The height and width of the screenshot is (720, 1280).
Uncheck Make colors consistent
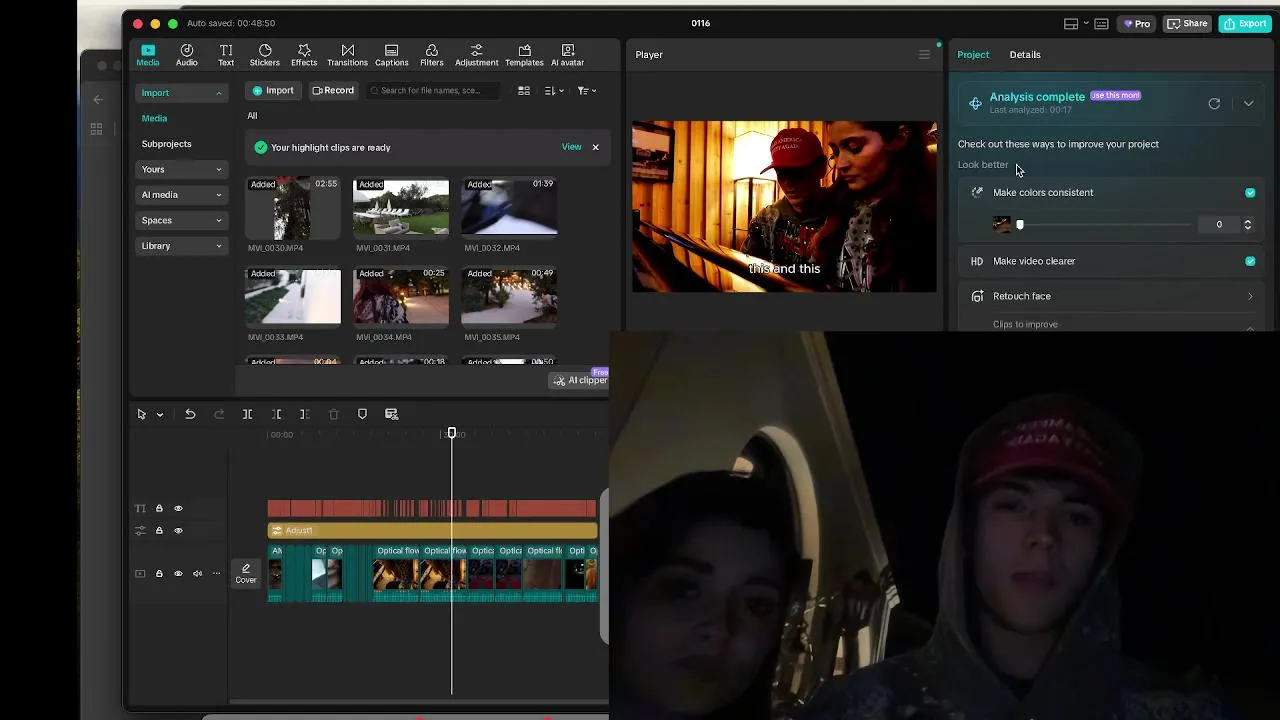coord(1250,193)
